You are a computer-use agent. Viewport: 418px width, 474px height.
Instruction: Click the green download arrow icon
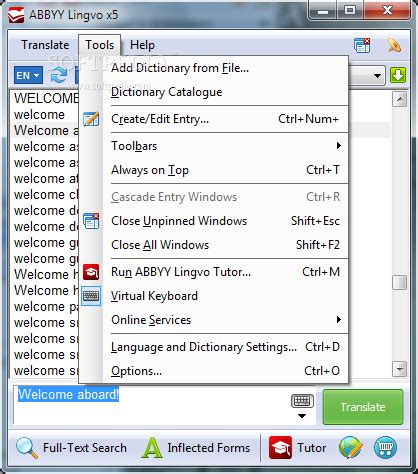398,75
